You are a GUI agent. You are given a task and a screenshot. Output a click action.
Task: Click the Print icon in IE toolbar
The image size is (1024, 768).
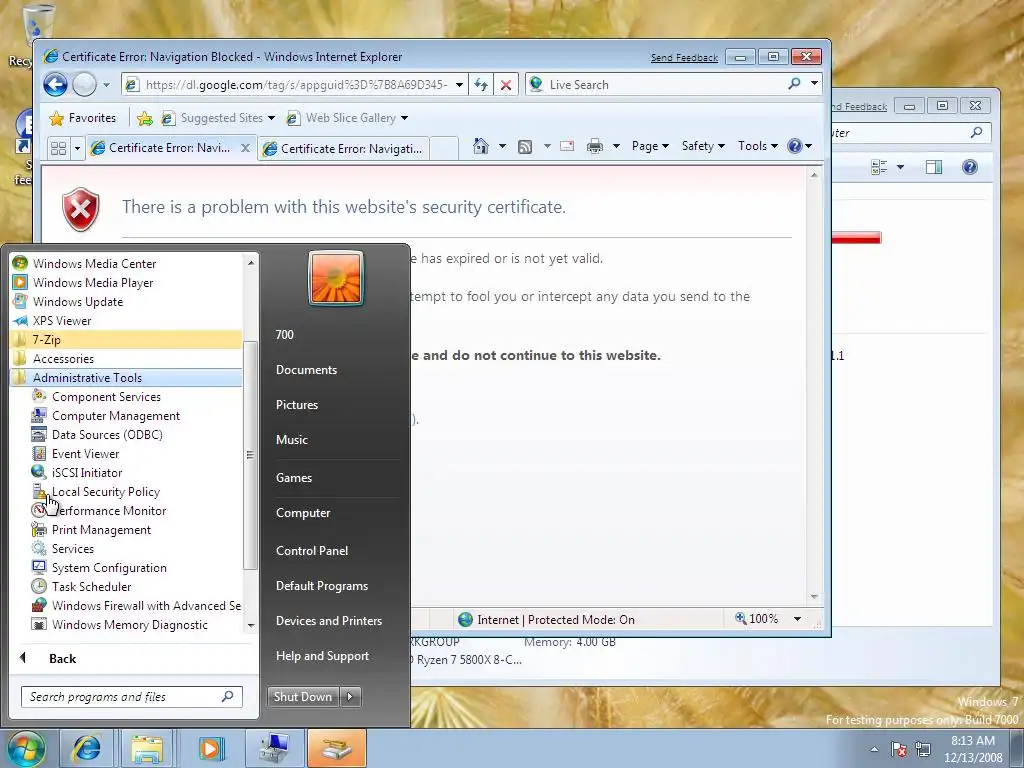[x=594, y=146]
